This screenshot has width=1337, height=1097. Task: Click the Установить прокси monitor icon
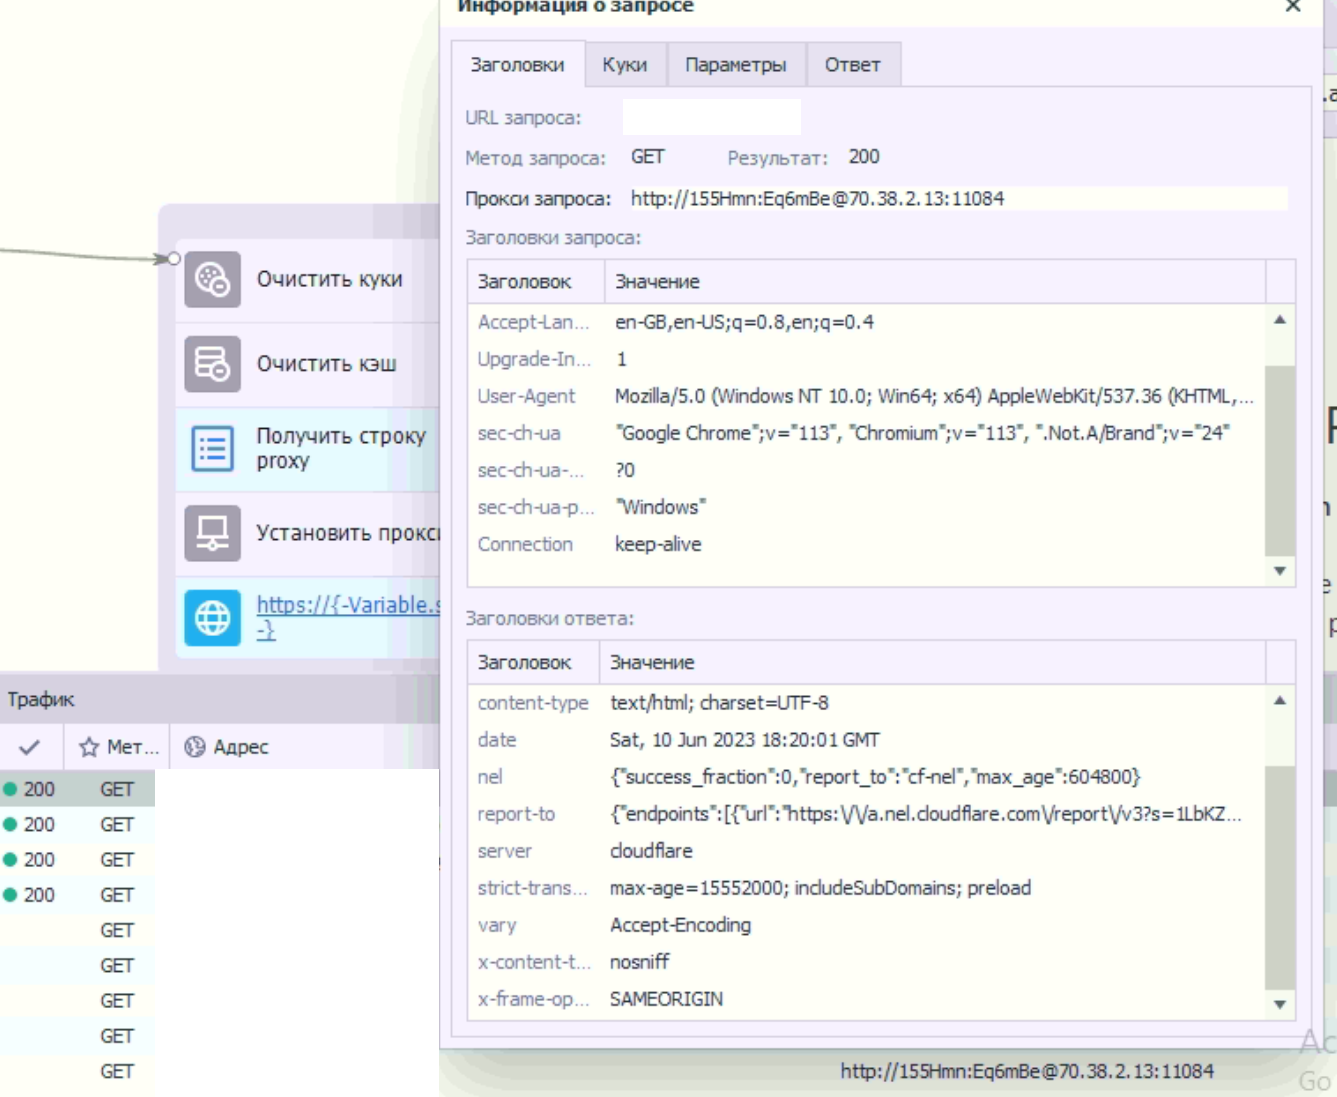point(212,533)
